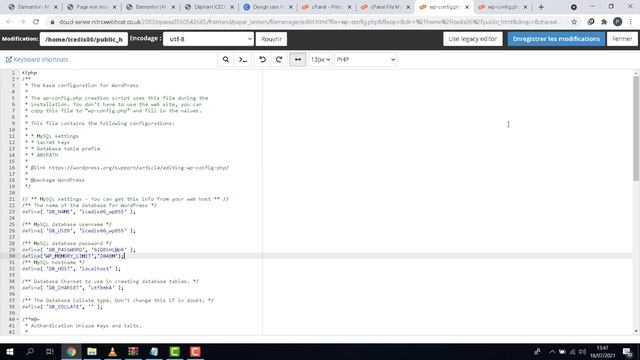Collapse code fold arrow at line 40
The image size is (640, 360).
pyautogui.click(x=18, y=319)
